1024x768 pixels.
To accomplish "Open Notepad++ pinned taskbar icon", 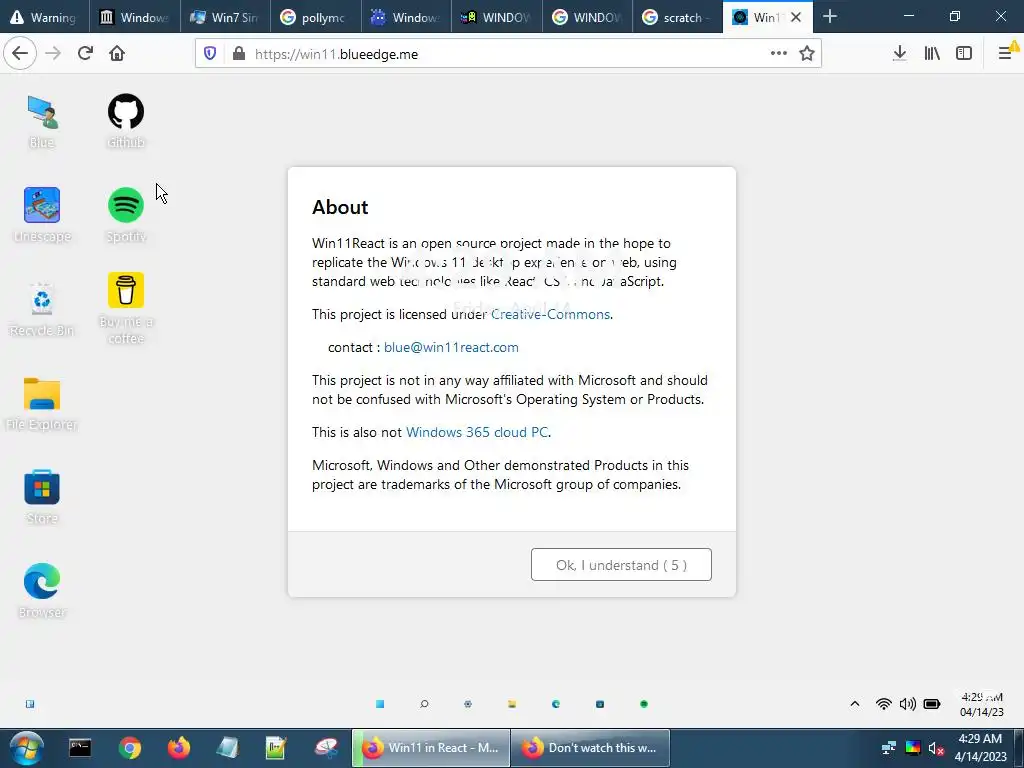I will (276, 748).
